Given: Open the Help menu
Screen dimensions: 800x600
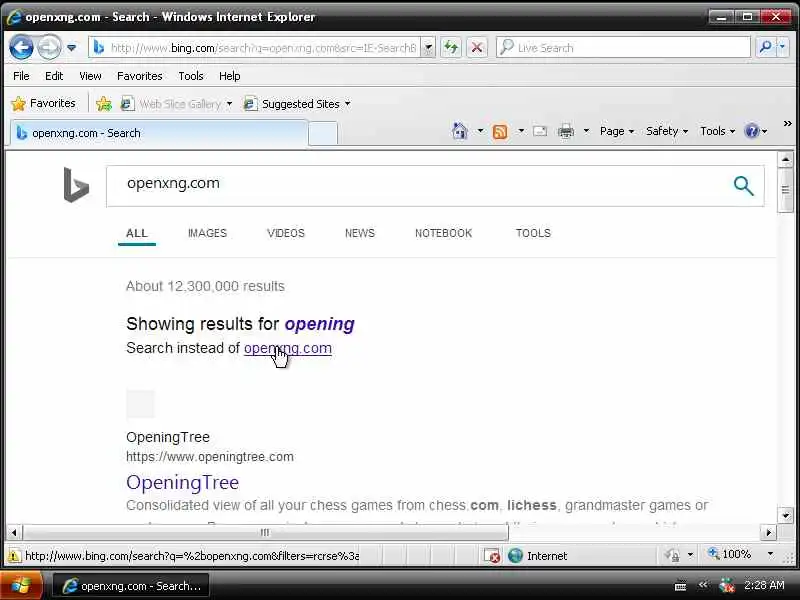Looking at the screenshot, I should pos(230,76).
